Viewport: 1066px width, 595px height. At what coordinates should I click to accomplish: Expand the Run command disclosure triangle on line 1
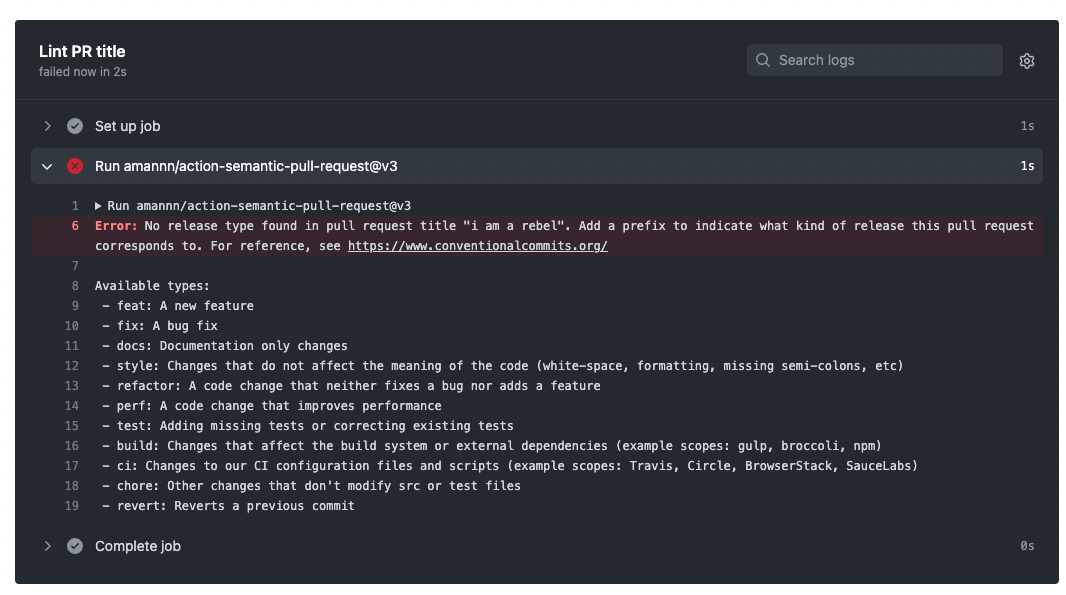pos(99,206)
